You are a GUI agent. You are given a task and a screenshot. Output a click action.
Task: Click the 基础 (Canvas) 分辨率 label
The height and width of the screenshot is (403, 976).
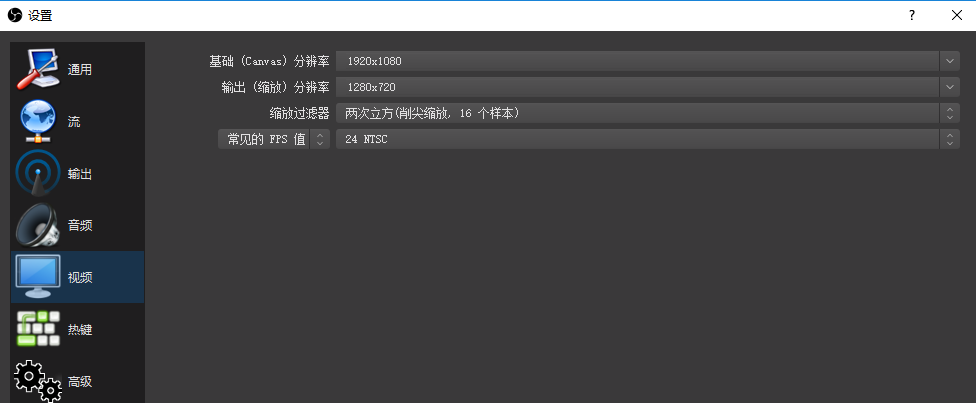(269, 61)
